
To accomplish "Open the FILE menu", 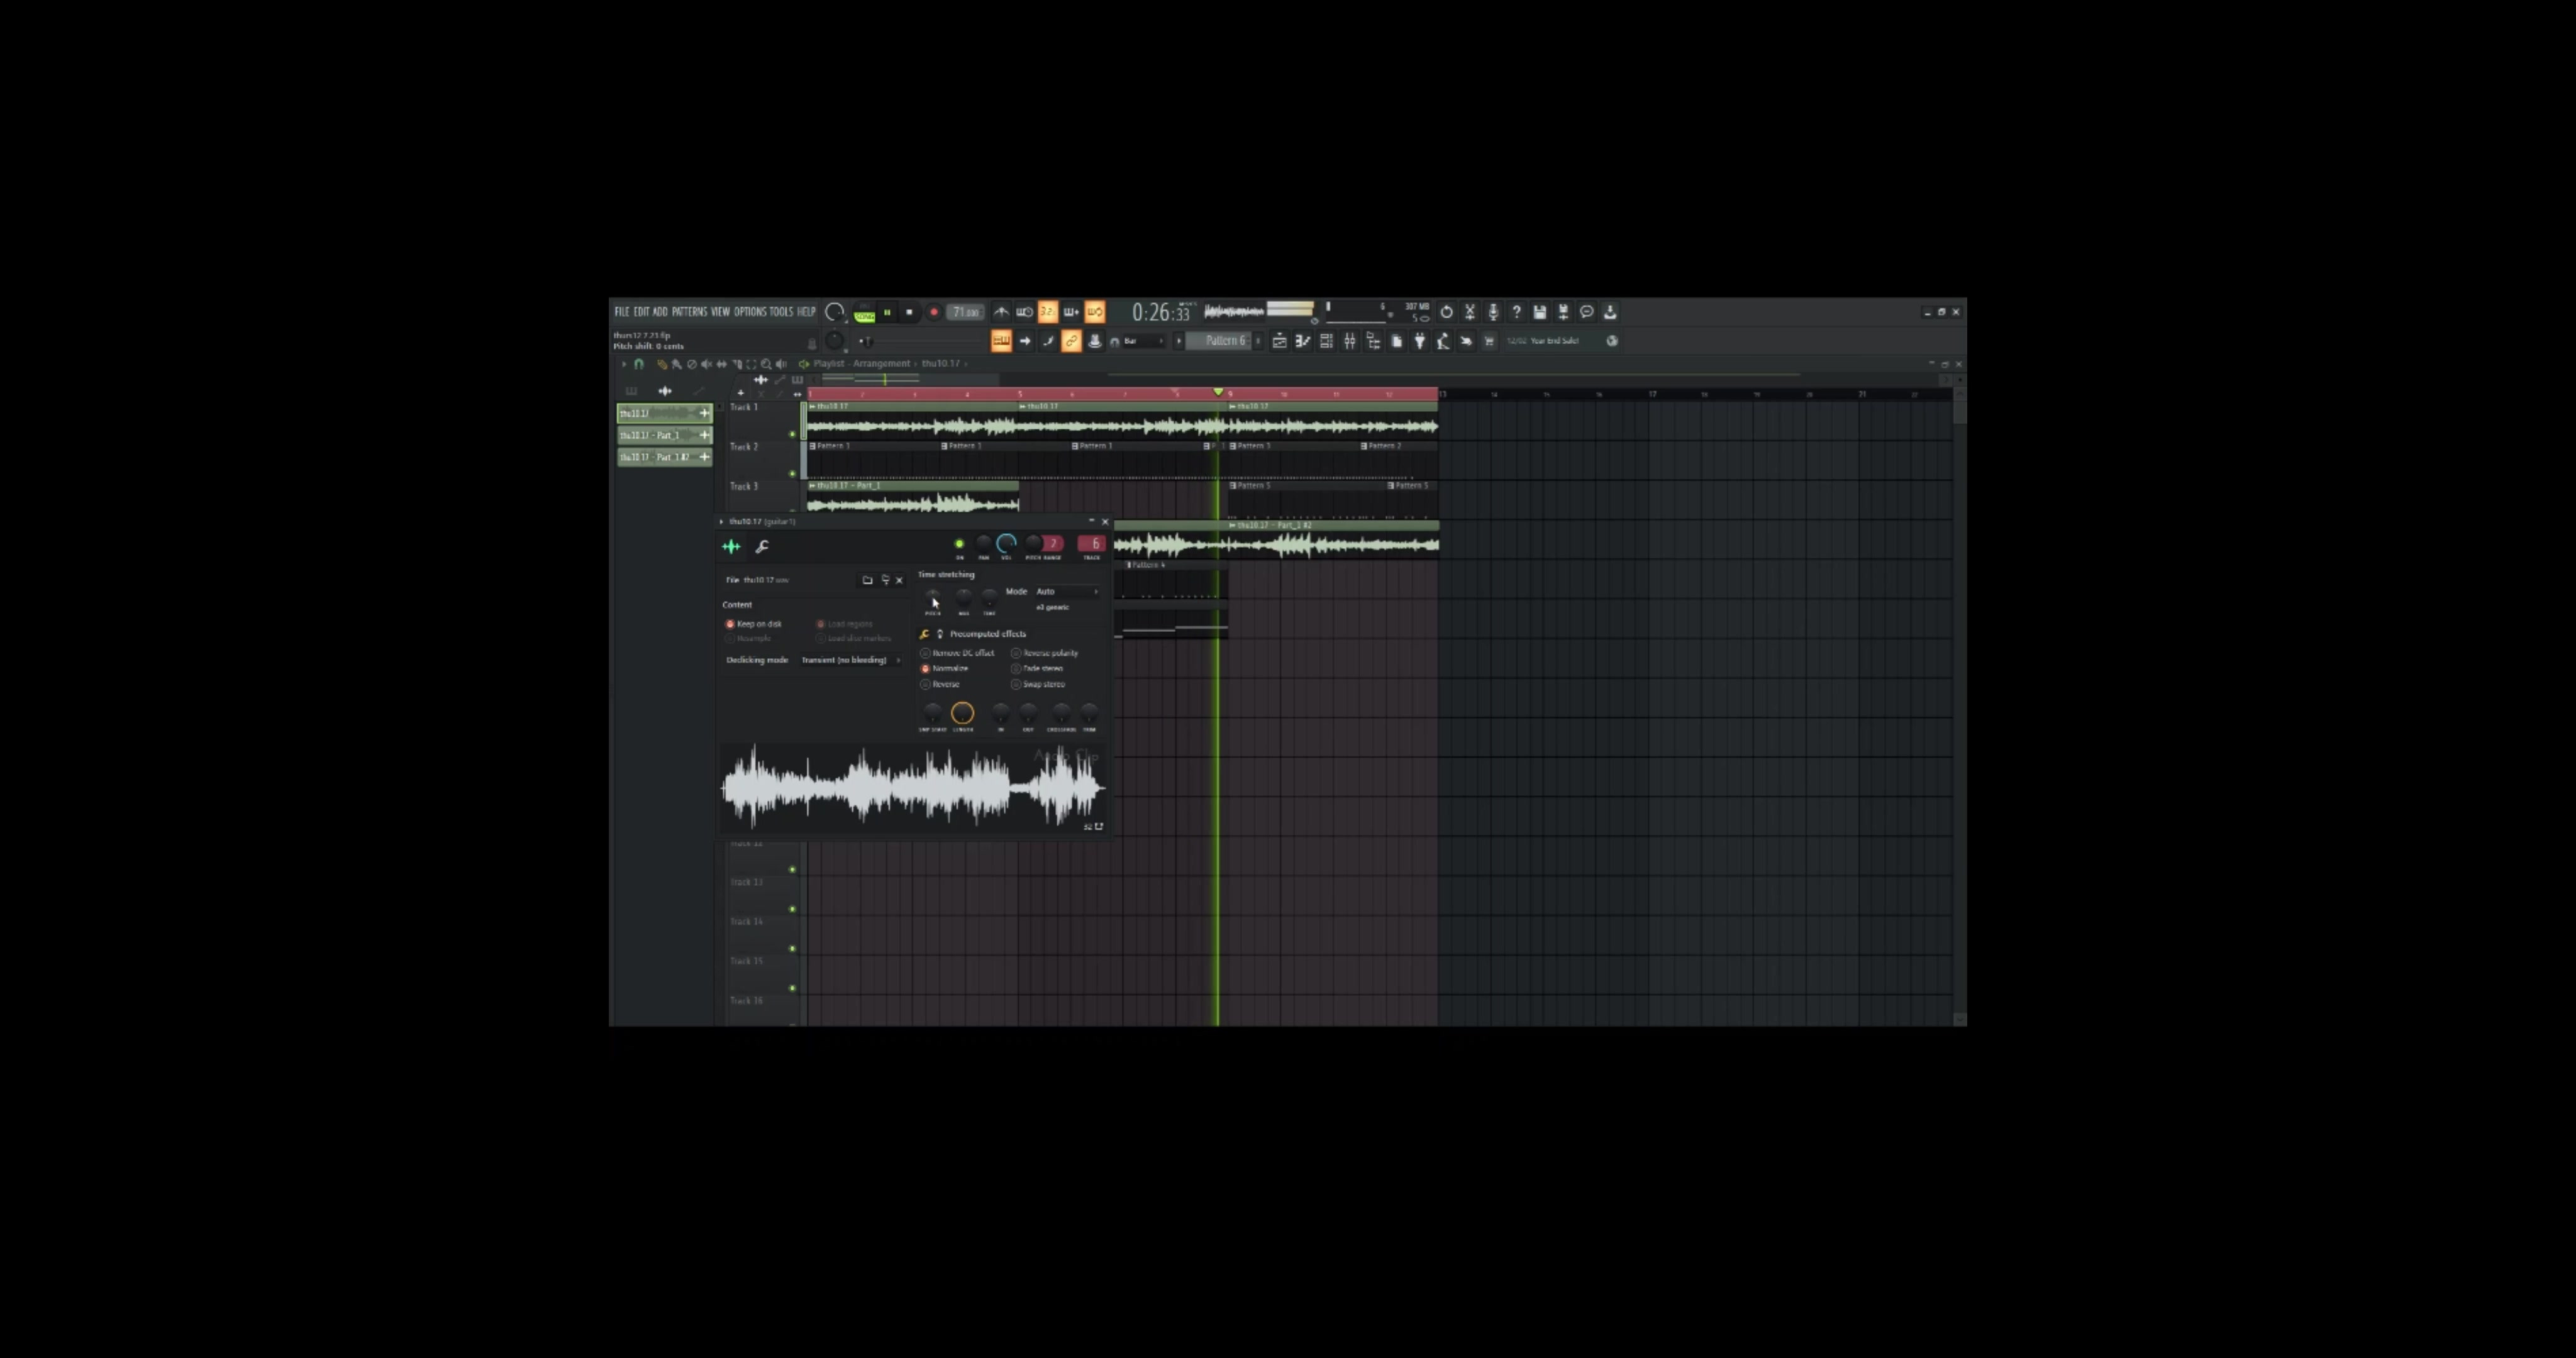I will click(x=622, y=312).
